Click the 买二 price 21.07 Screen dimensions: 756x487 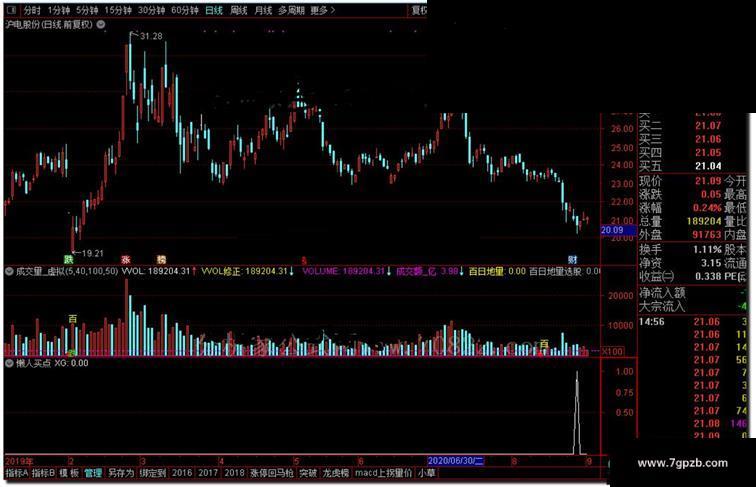(x=708, y=126)
